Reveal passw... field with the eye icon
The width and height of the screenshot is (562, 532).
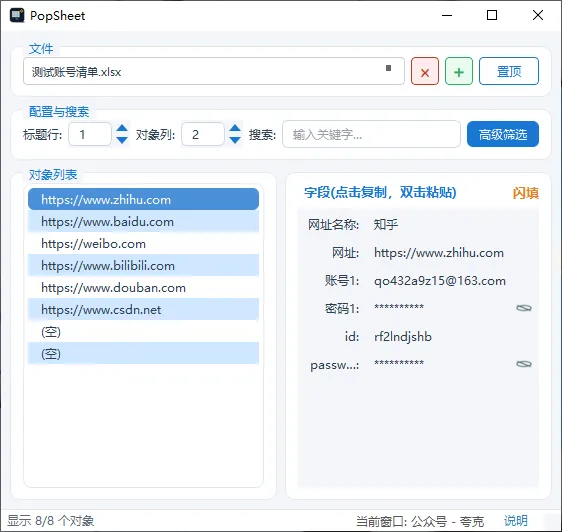[524, 364]
